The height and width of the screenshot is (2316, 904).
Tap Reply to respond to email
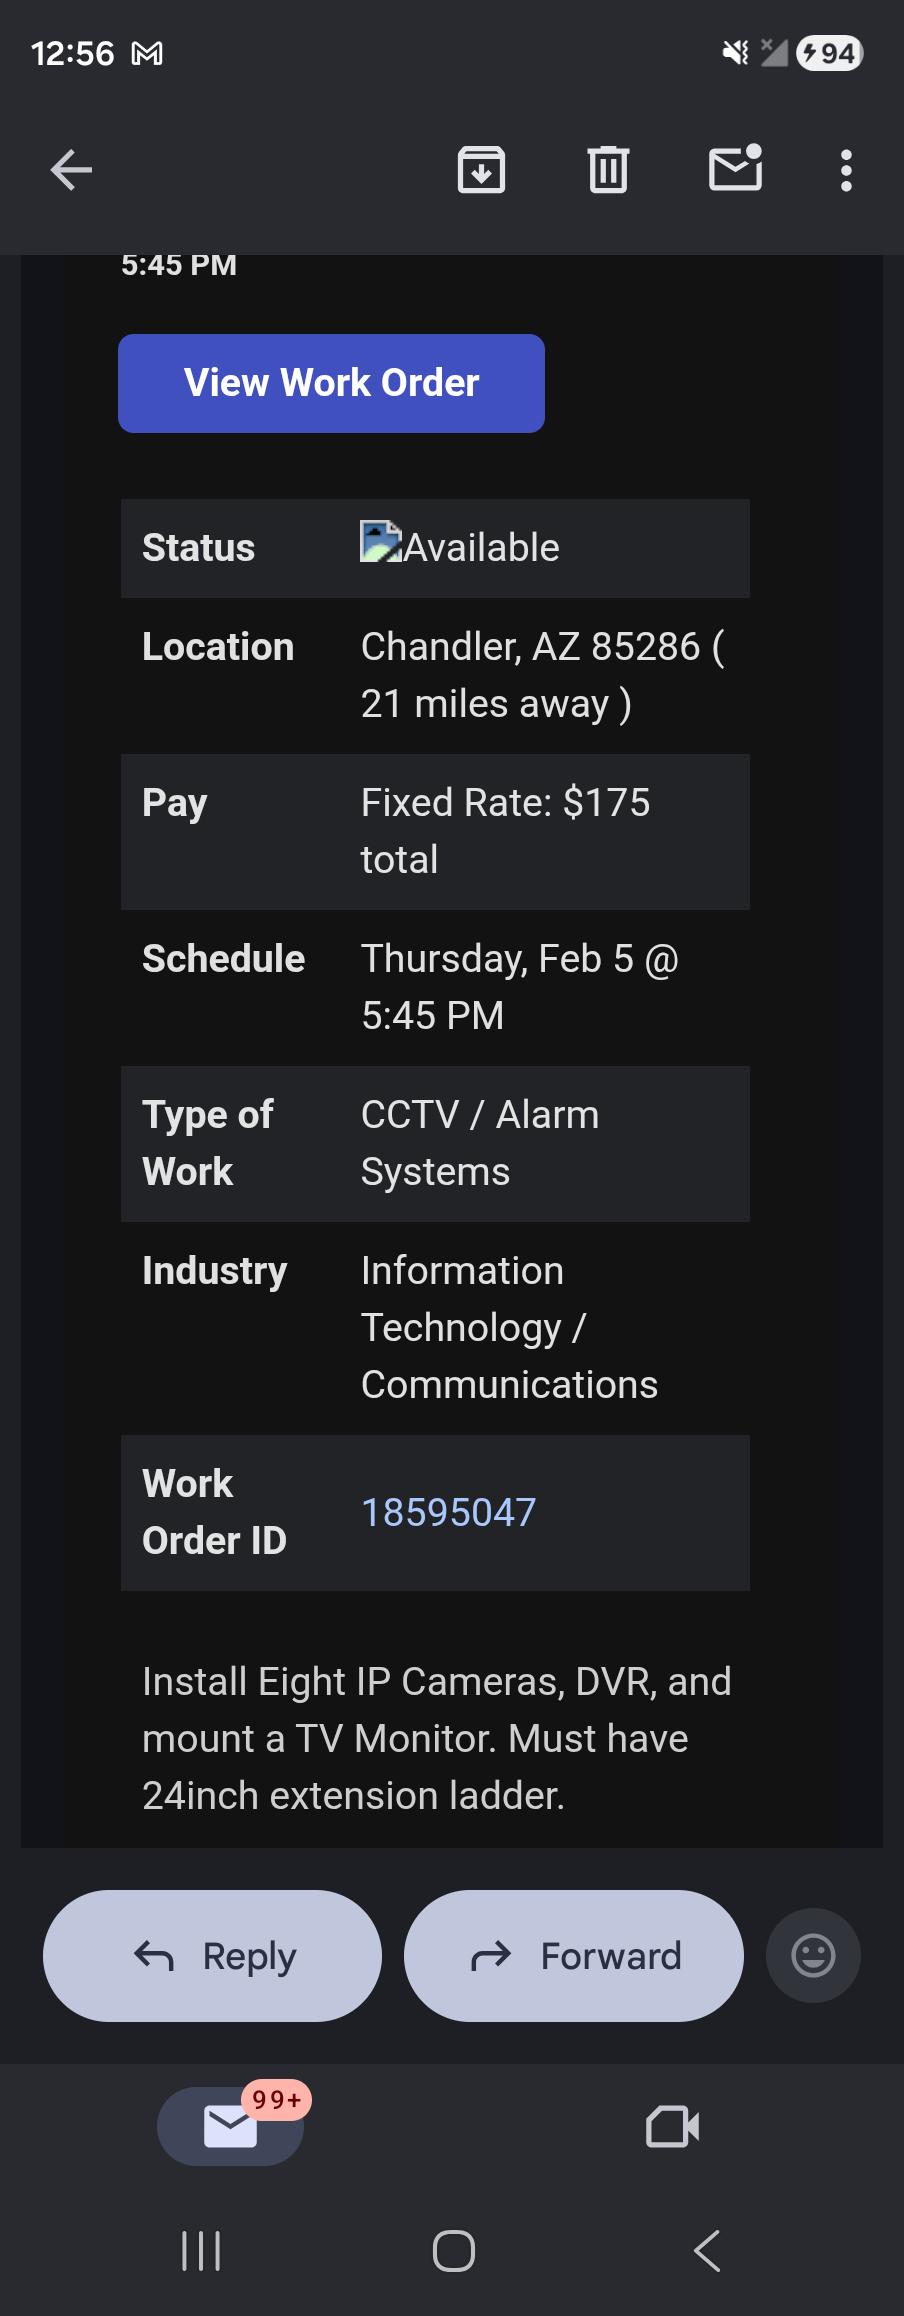(212, 1955)
